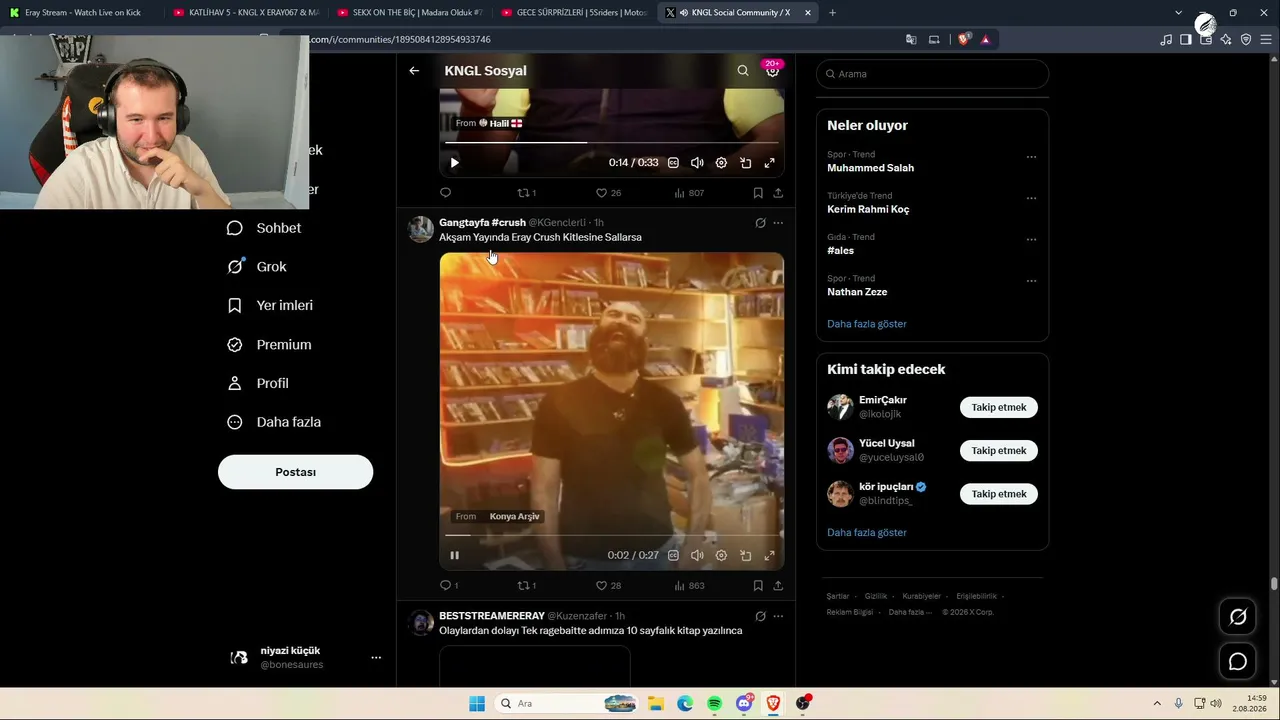
Task: Focus the Arama search field
Action: pos(932,74)
